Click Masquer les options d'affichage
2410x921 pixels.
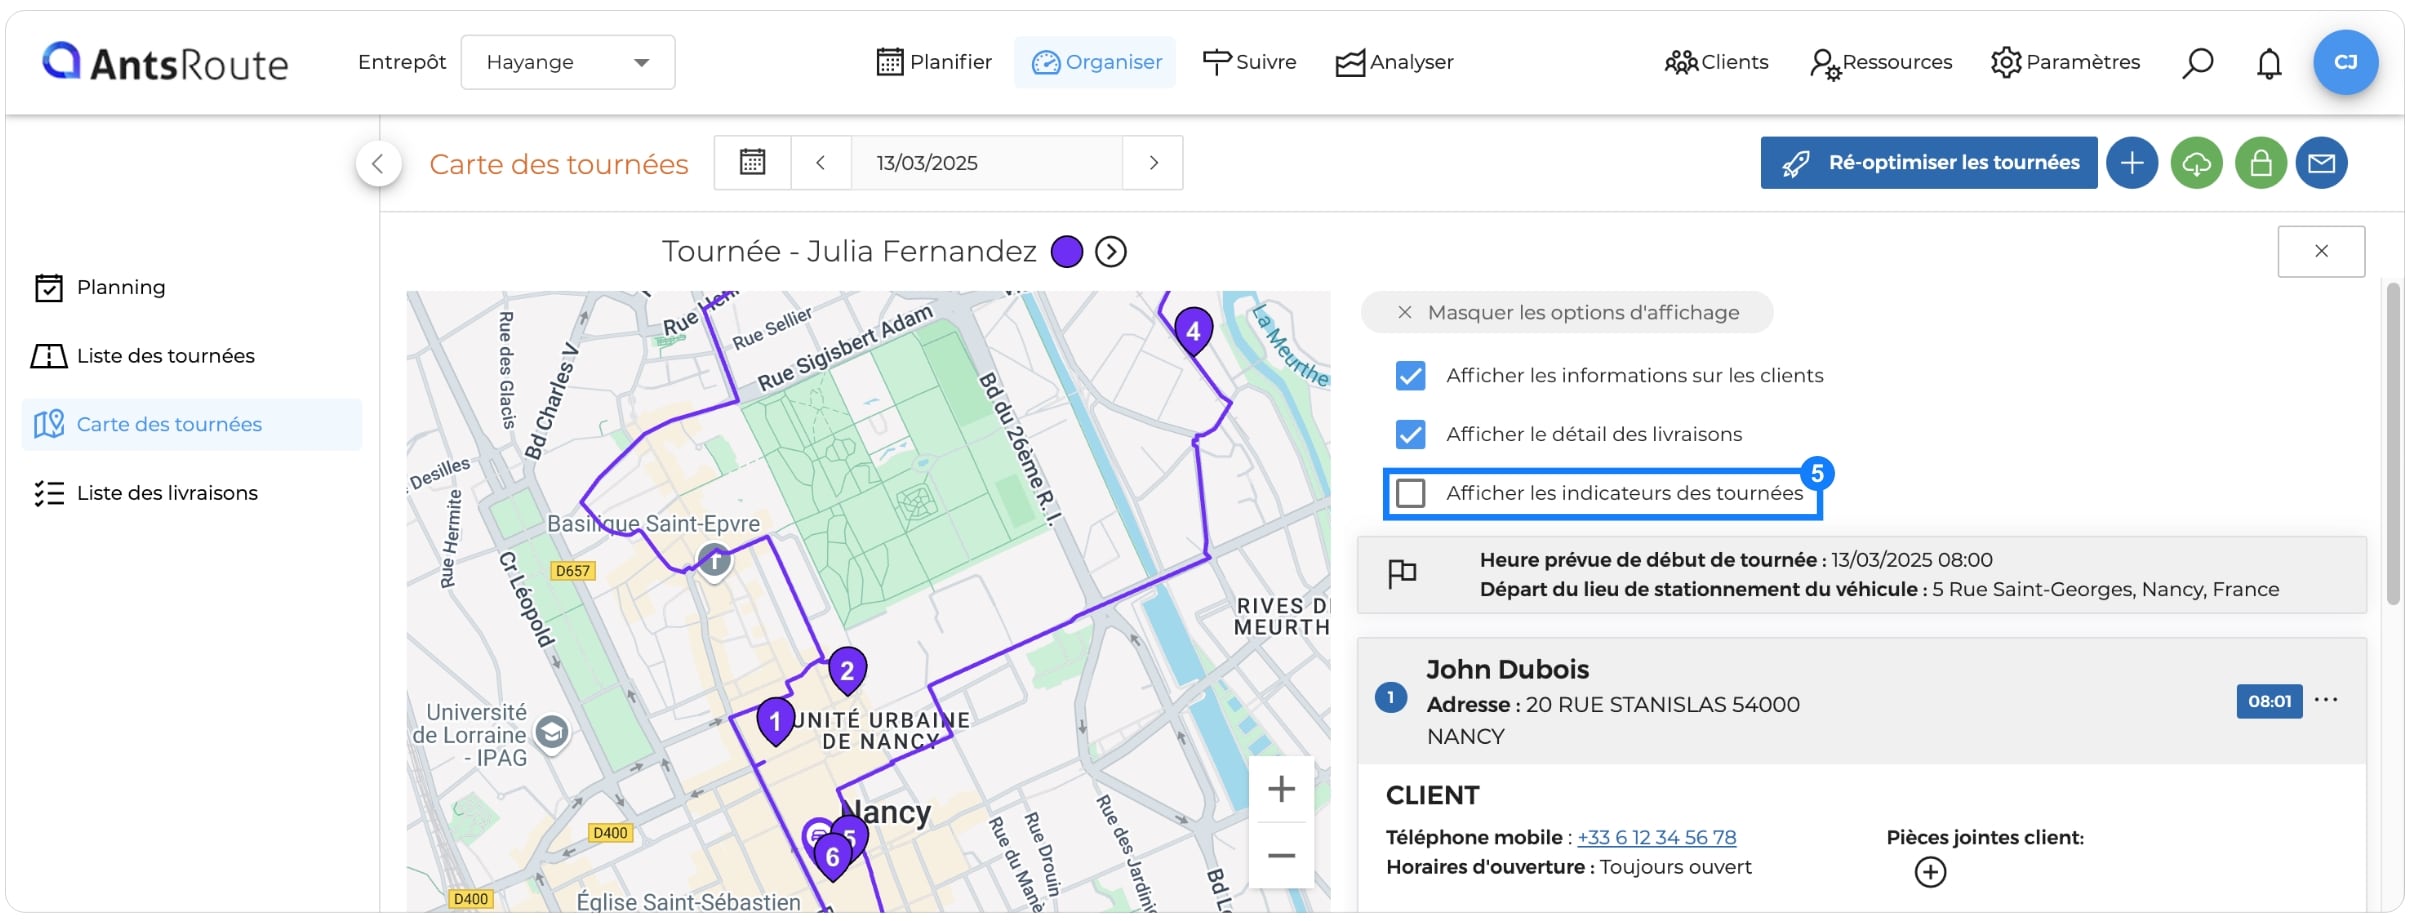(1567, 312)
